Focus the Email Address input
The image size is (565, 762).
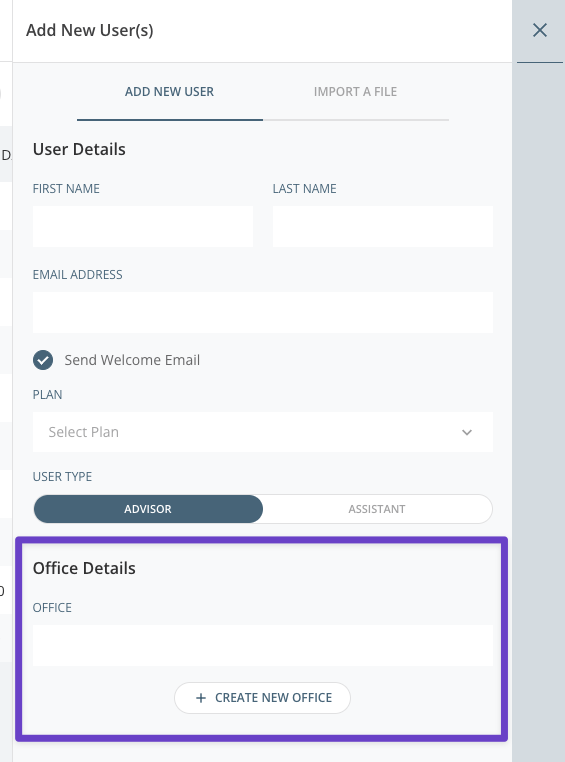coord(263,312)
